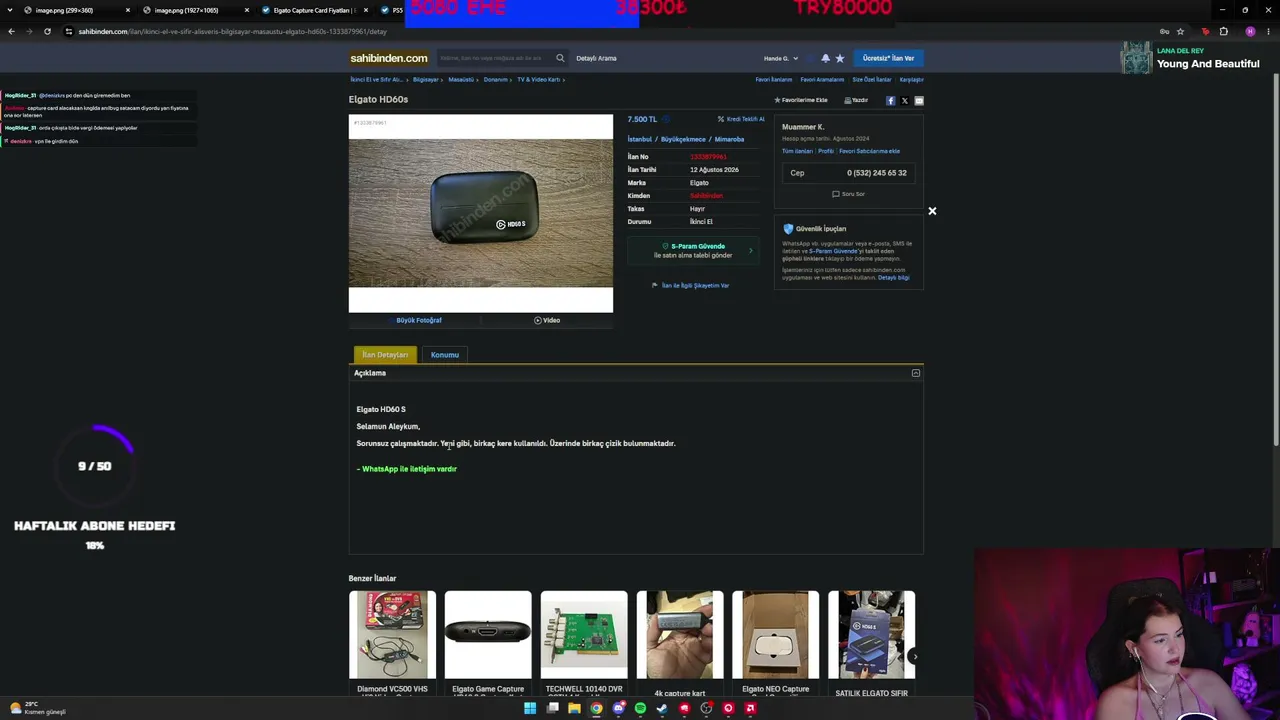Open Donanım breadcrumb link

496,79
